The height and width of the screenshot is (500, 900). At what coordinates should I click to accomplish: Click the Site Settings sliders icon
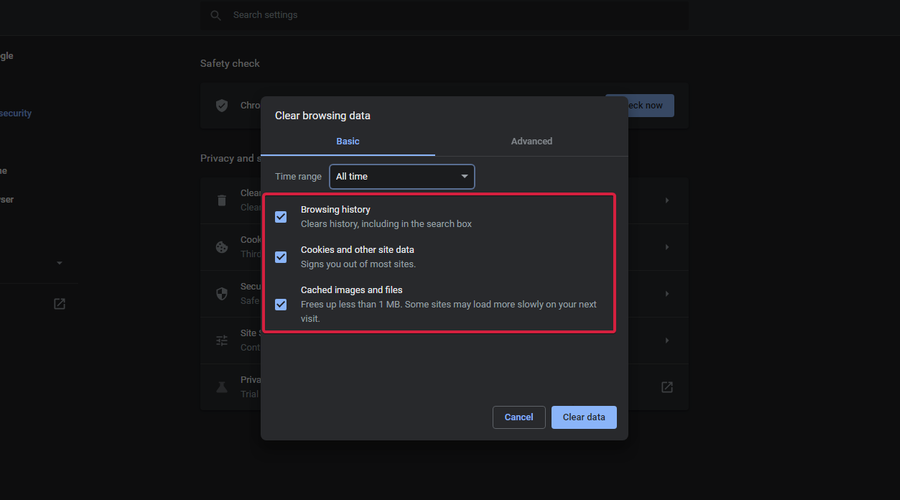point(222,340)
